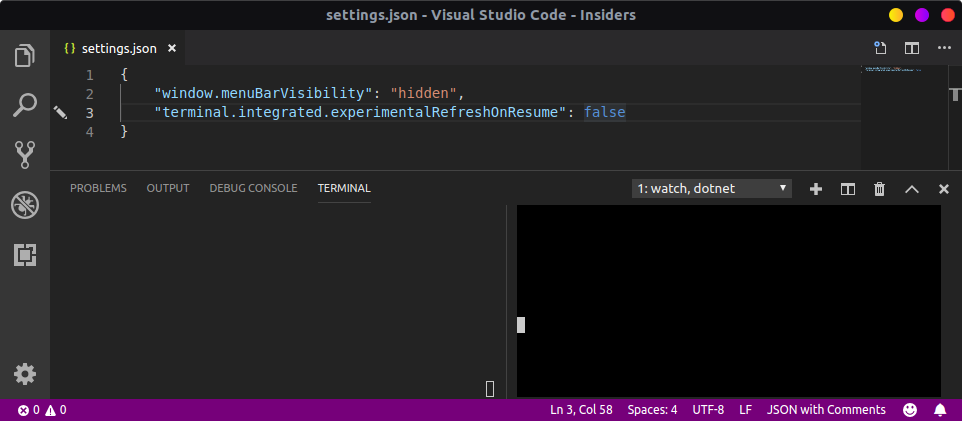Screen dimensions: 962x421
Task: Focus the right black terminal pane
Action: pyautogui.click(x=728, y=301)
